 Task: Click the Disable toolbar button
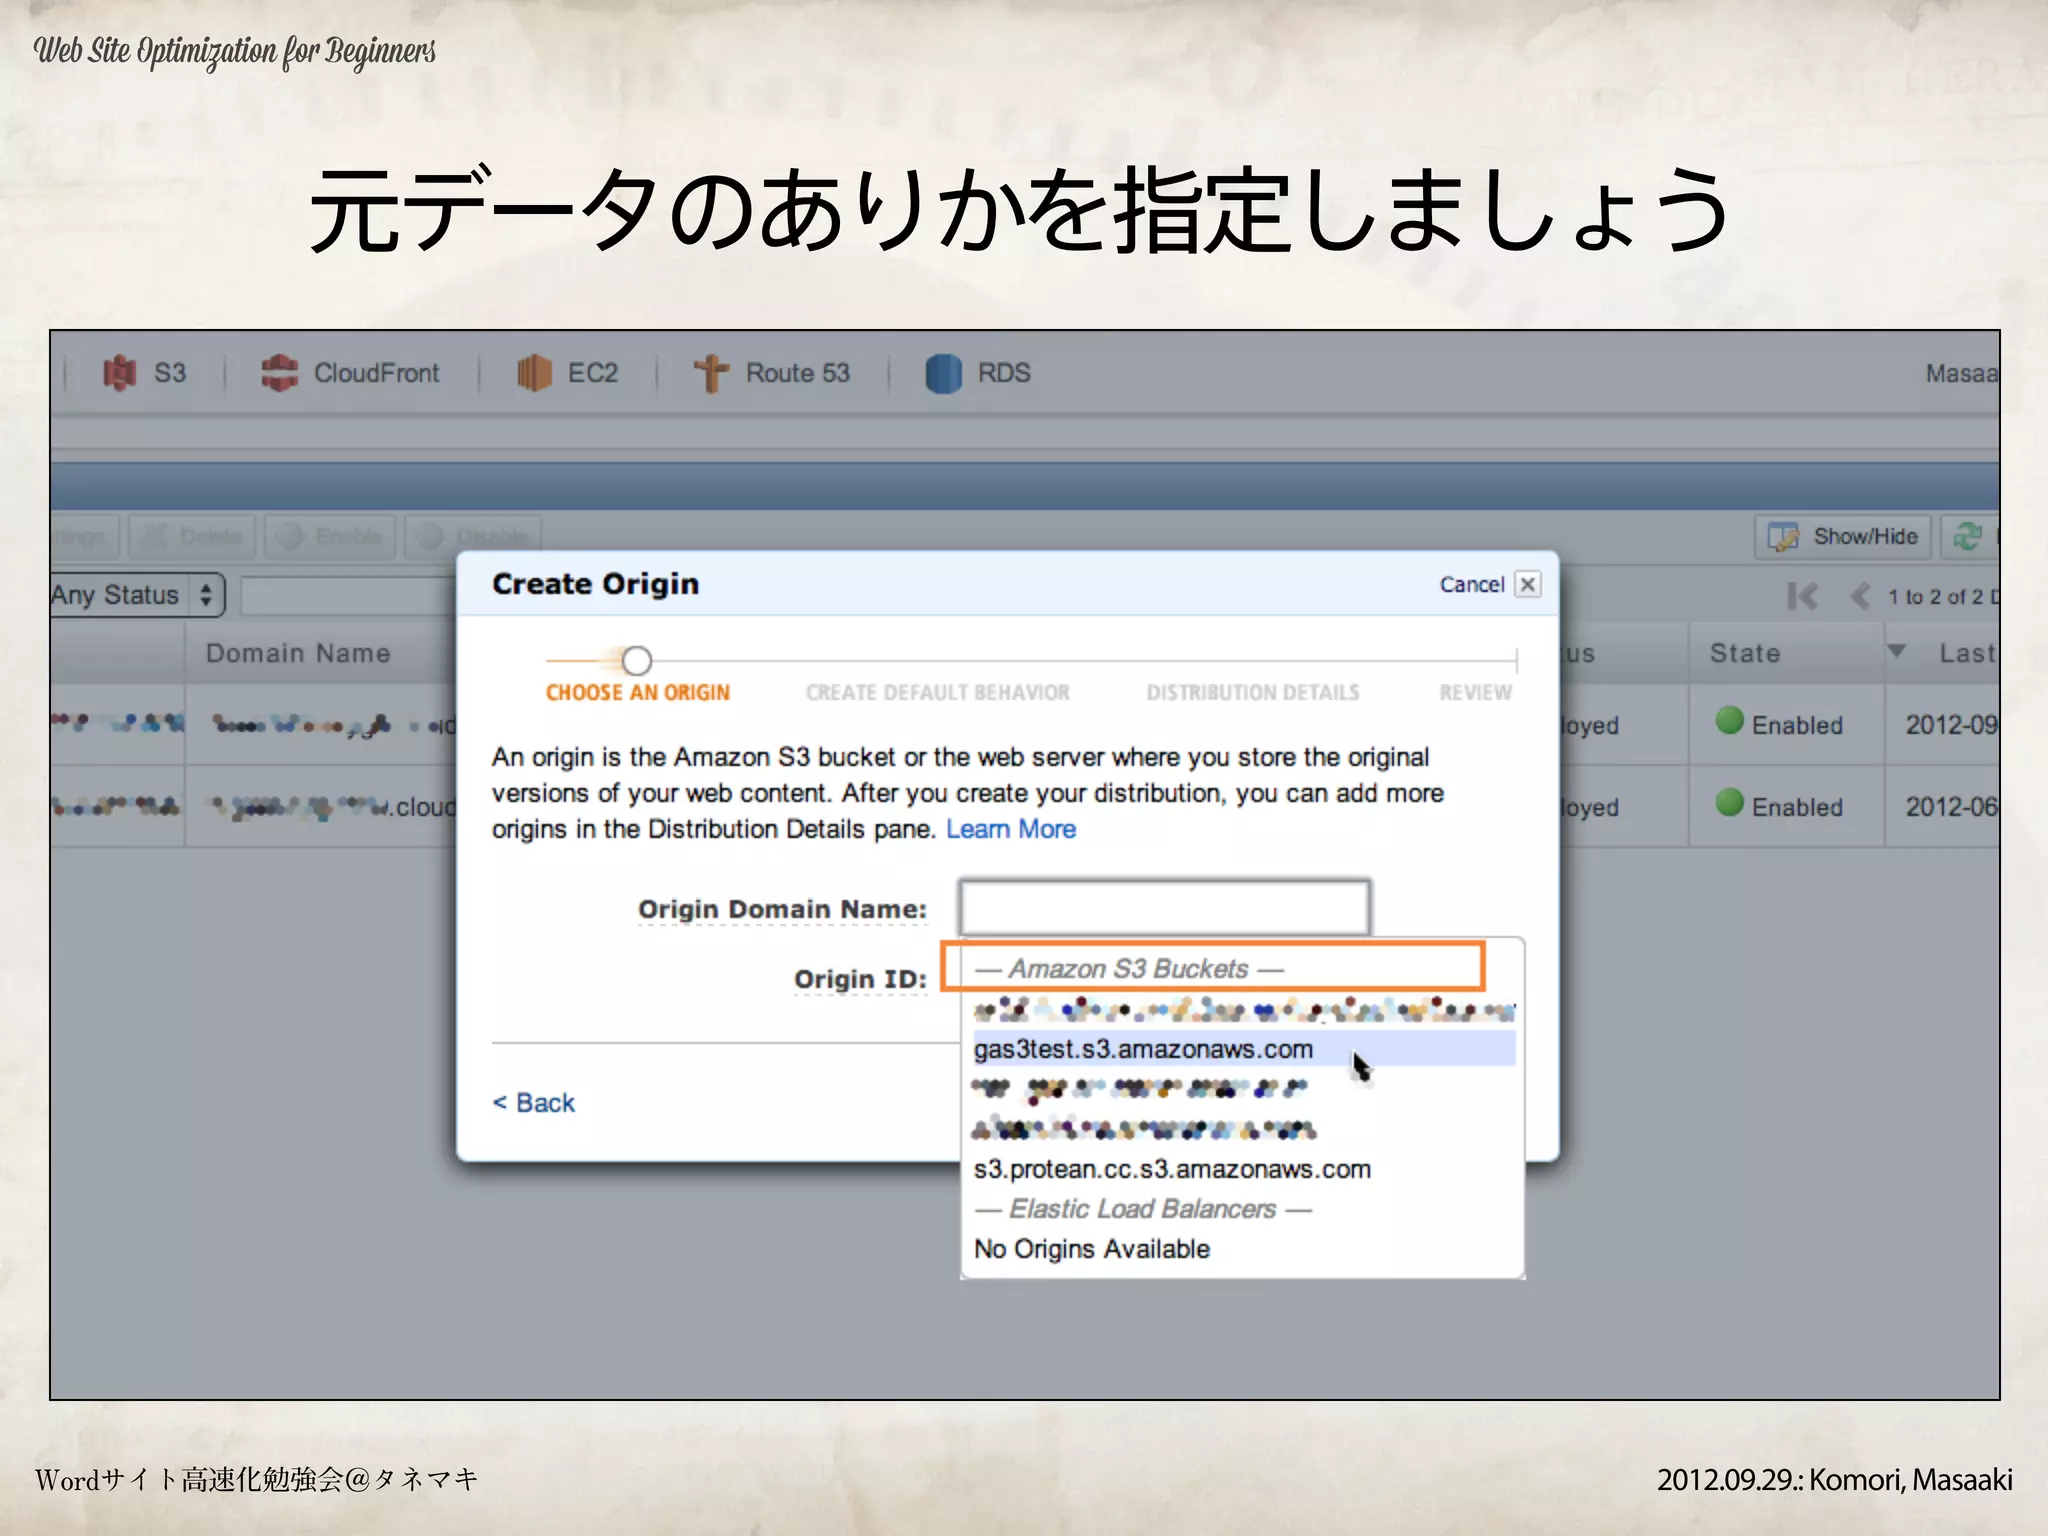[x=473, y=537]
